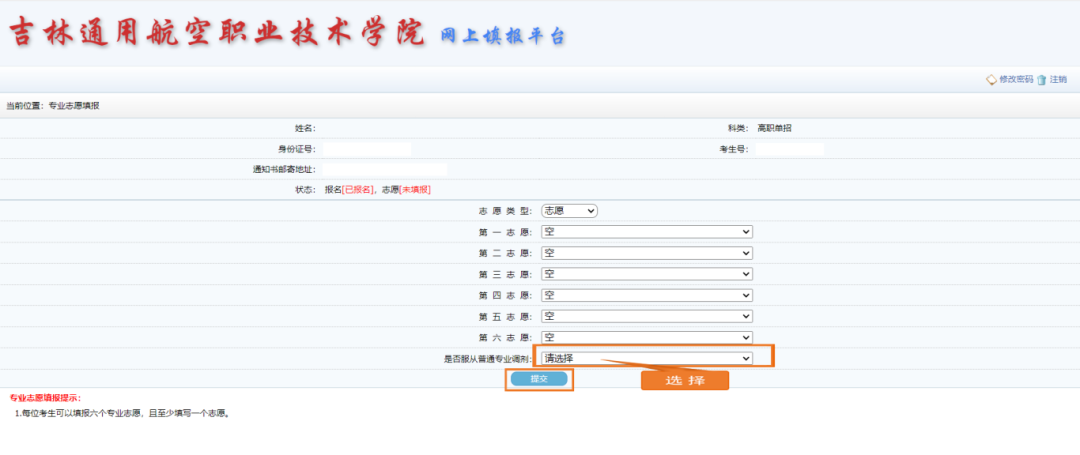Image resolution: width=1080 pixels, height=455 pixels.
Task: Focus the 通知书邮寄地址 field
Action: [384, 169]
